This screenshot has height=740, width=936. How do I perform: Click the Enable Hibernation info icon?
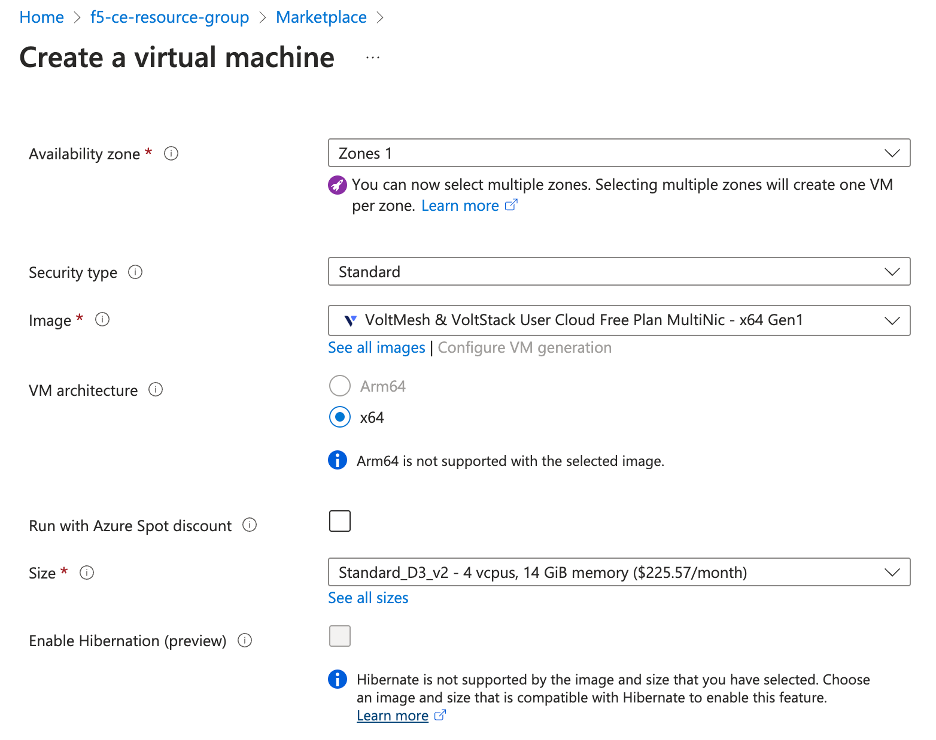[244, 640]
